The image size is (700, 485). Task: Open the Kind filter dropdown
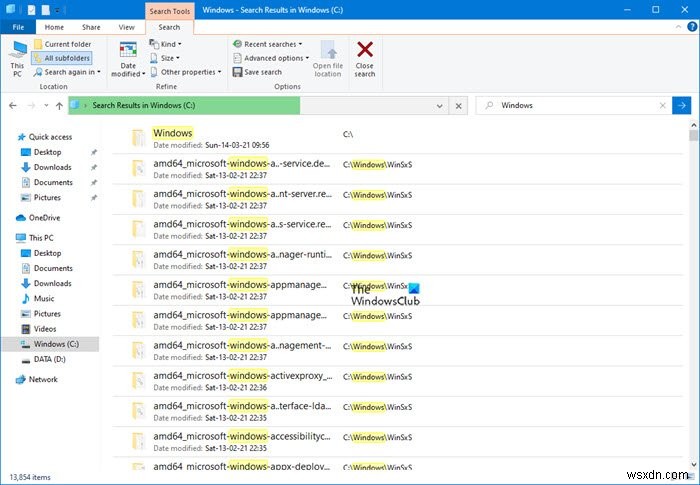pyautogui.click(x=166, y=44)
